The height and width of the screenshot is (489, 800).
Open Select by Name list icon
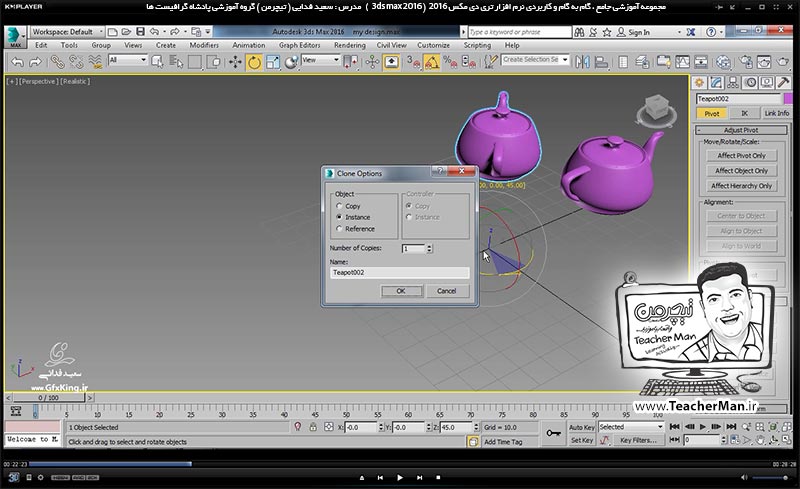pos(176,62)
